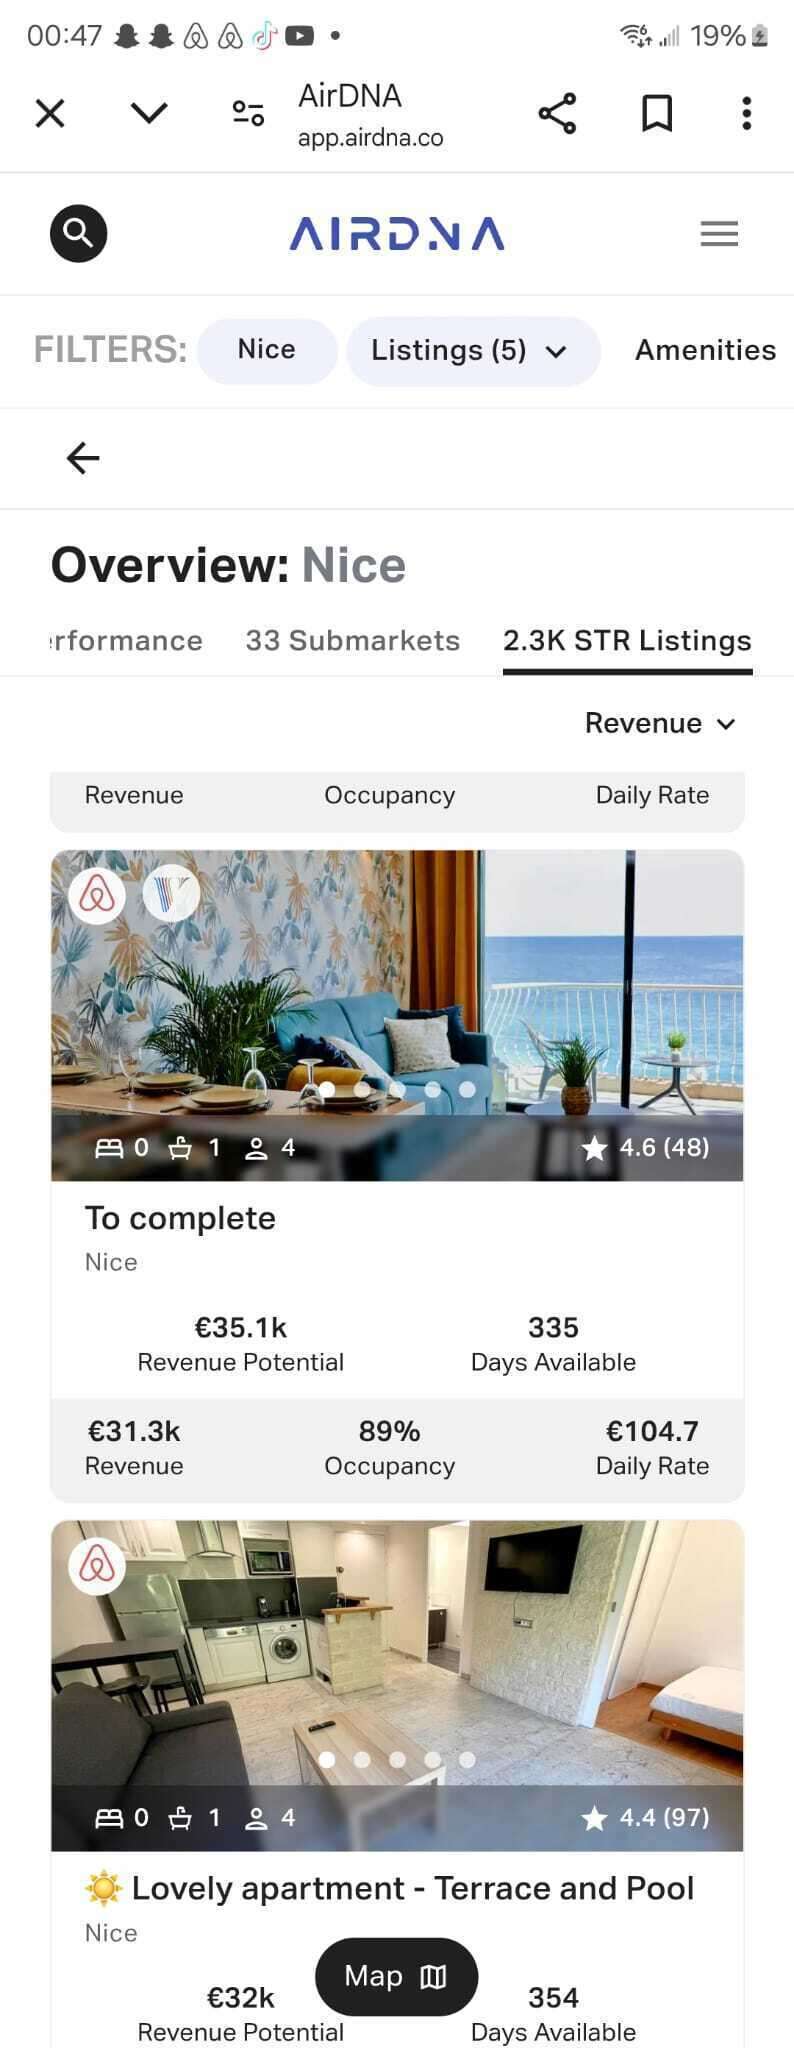Image resolution: width=794 pixels, height=2048 pixels.
Task: Tap the Nice filter chip
Action: pyautogui.click(x=266, y=350)
